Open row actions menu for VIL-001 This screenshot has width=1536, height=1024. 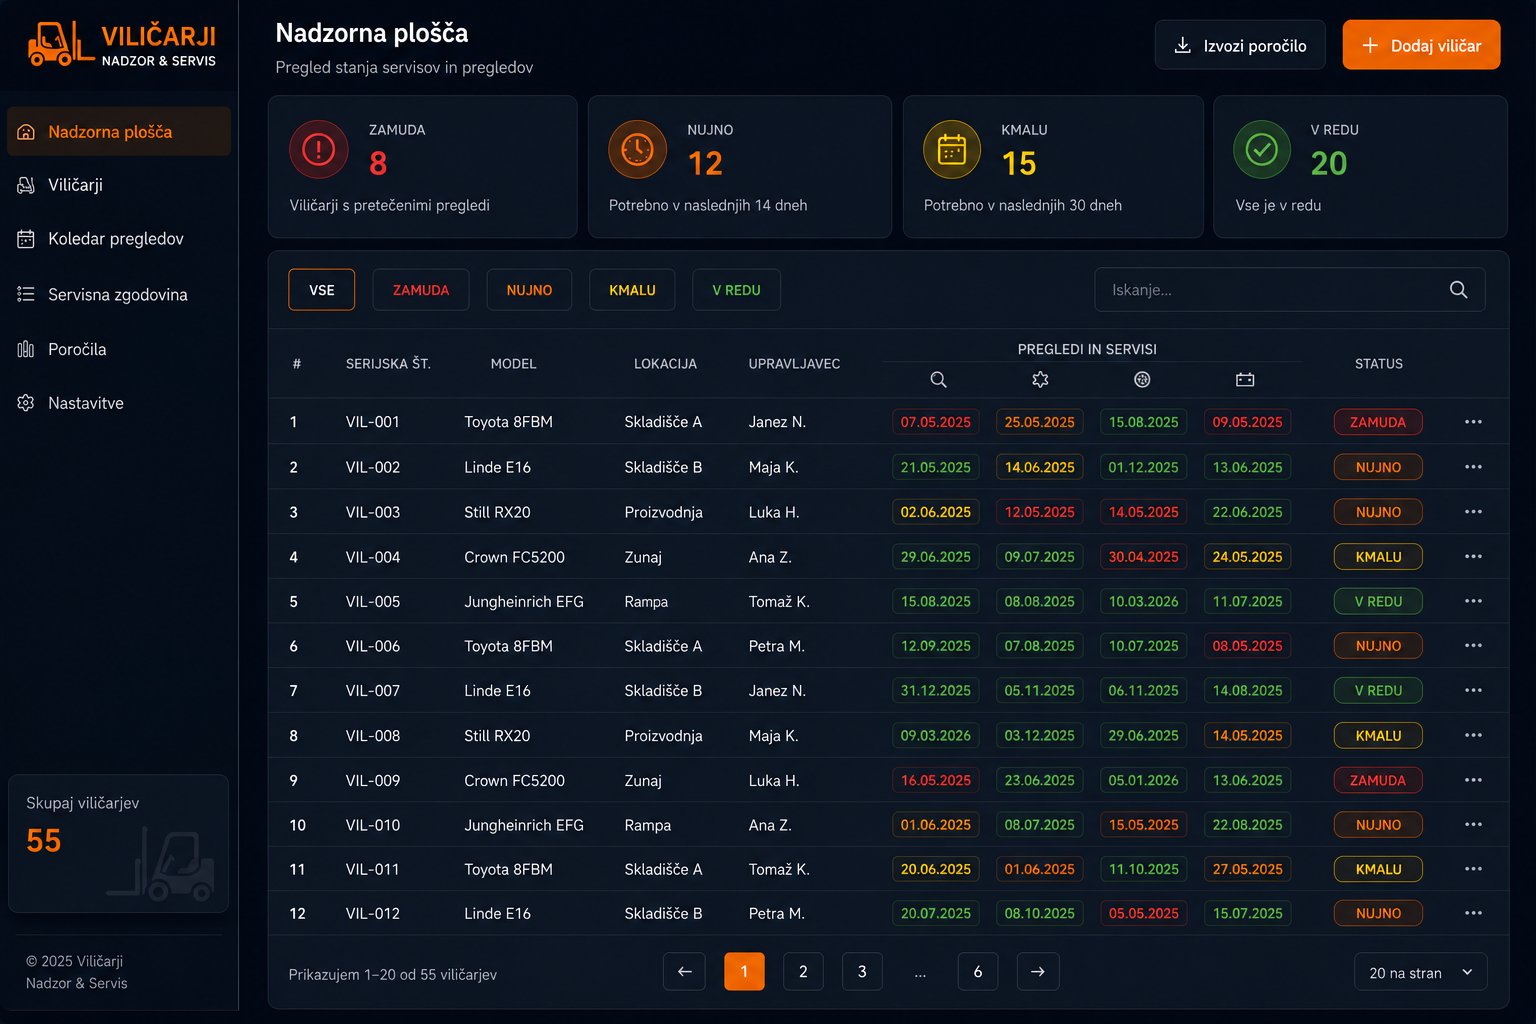pyautogui.click(x=1473, y=422)
